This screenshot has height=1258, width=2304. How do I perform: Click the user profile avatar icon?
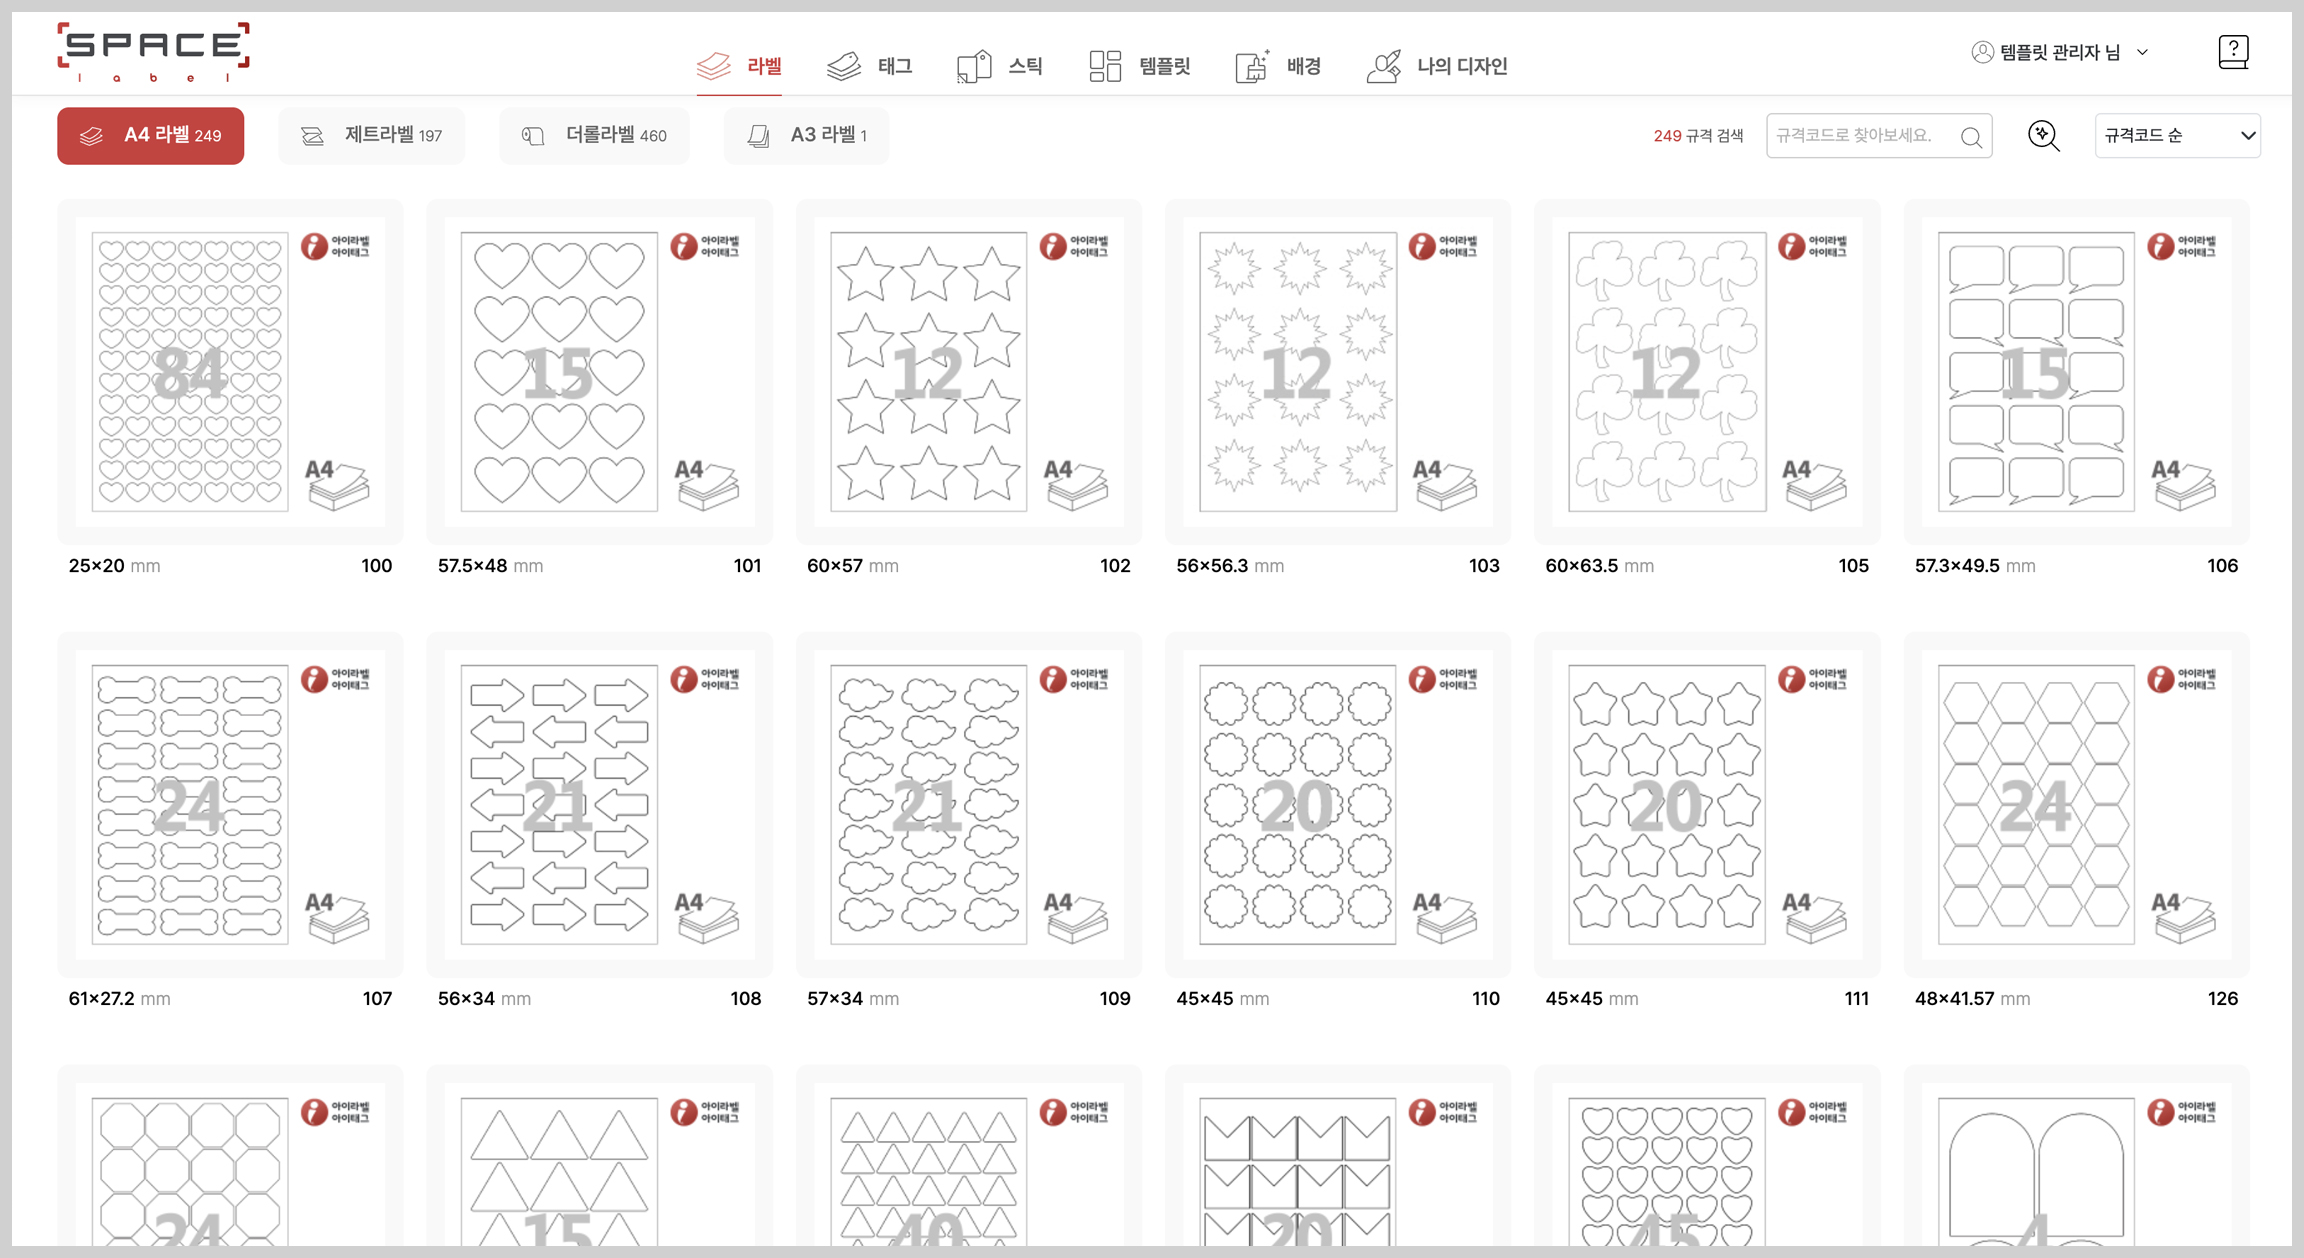point(1982,52)
